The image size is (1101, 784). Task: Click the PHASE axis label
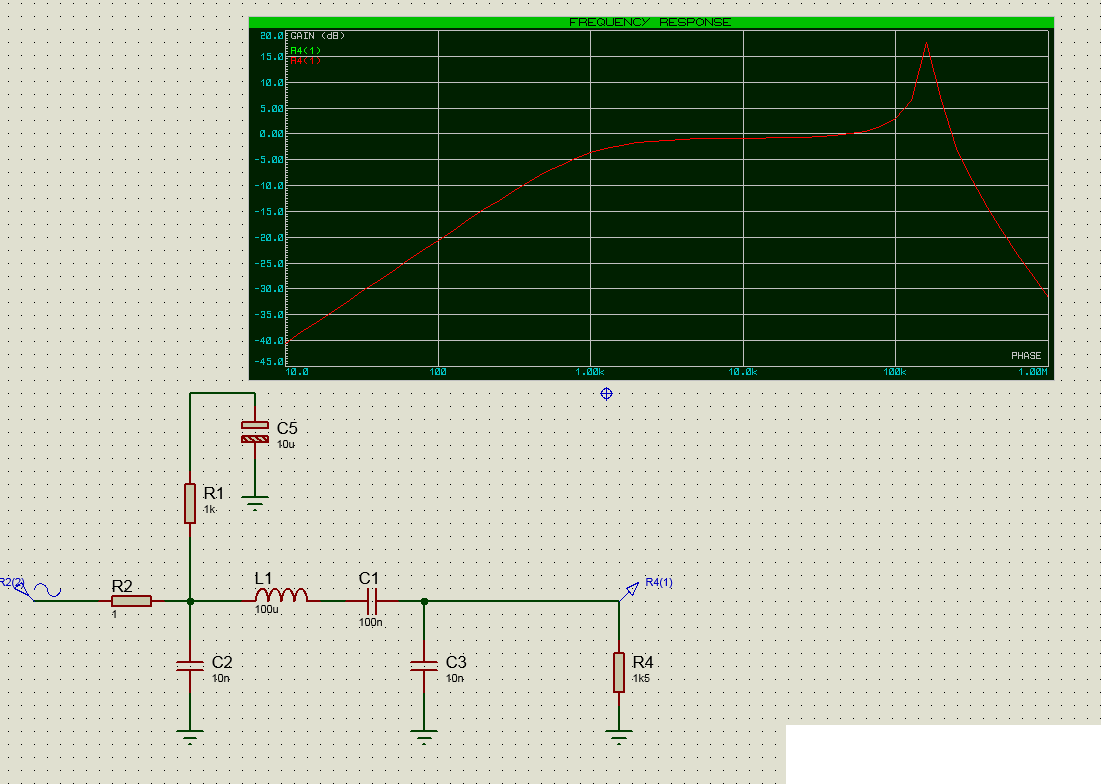pyautogui.click(x=1026, y=356)
